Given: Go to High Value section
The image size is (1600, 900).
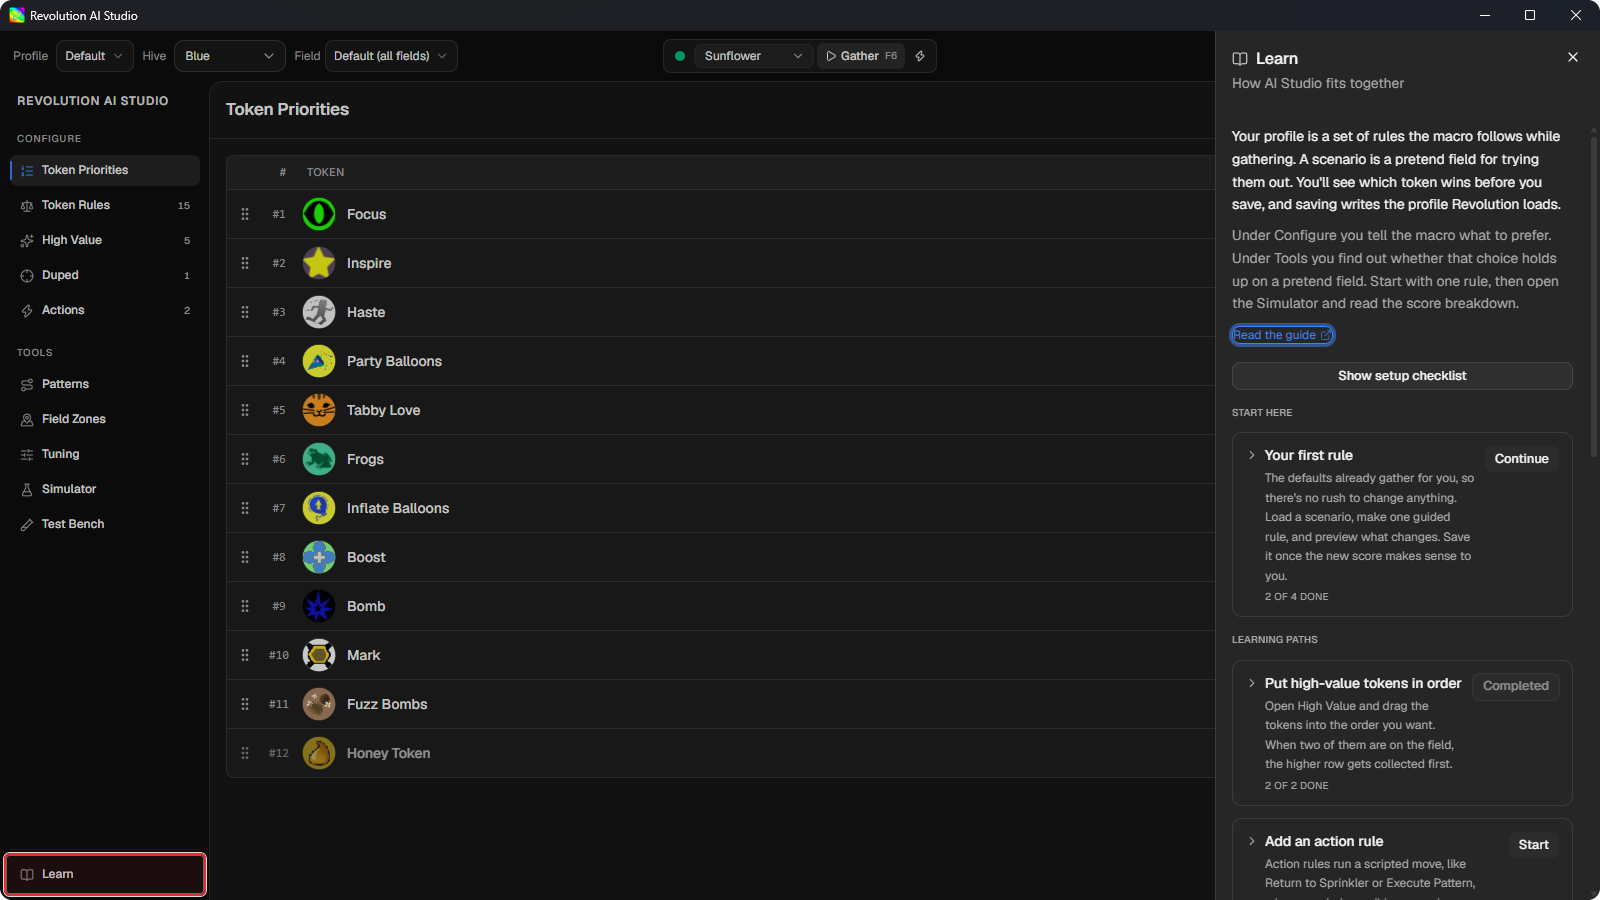Looking at the screenshot, I should 105,240.
